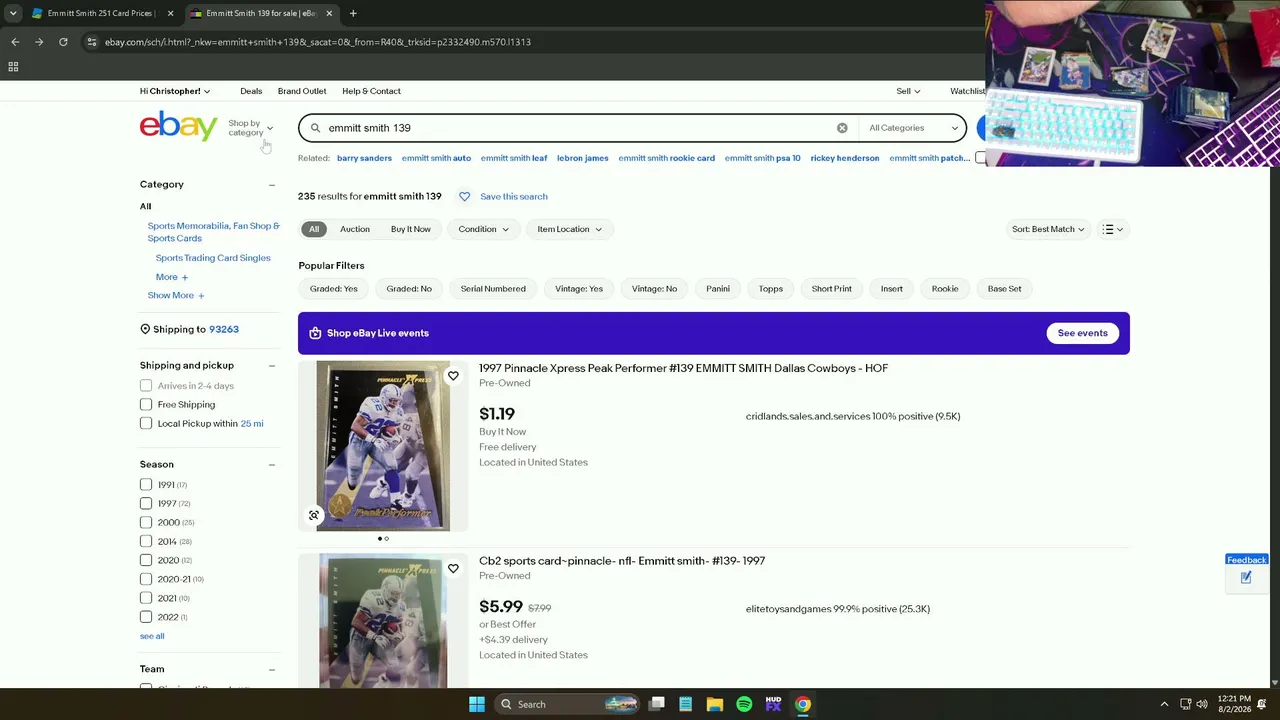This screenshot has width=1280, height=720.
Task: Click the See events button
Action: pos(1083,333)
